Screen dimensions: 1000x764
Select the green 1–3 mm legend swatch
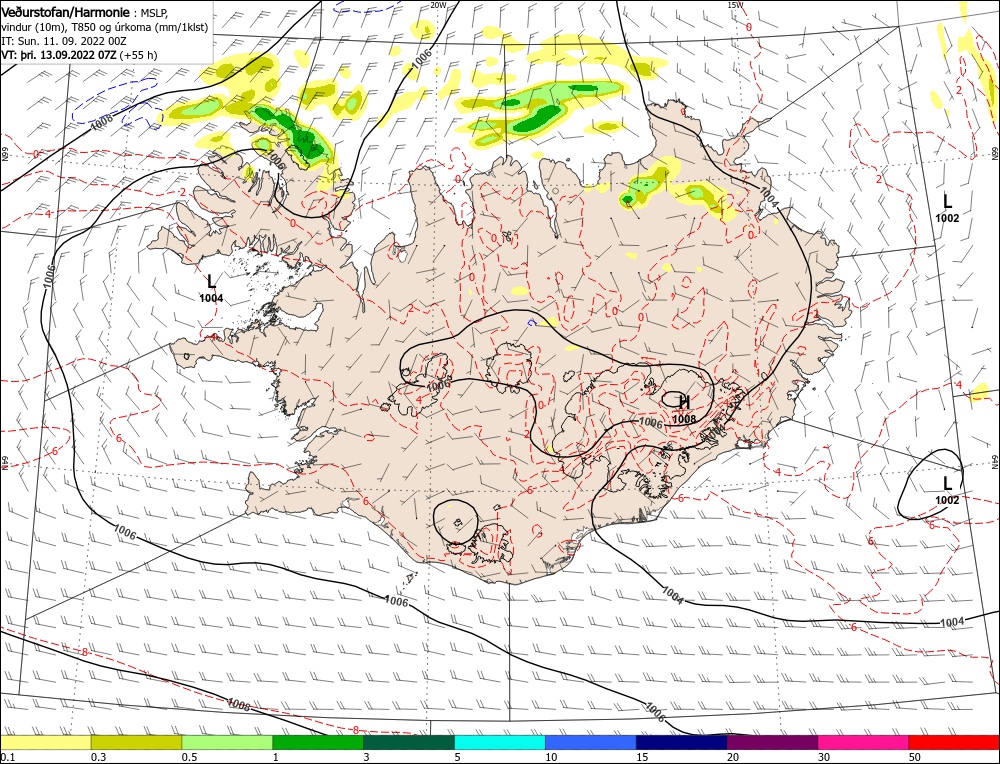[318, 742]
